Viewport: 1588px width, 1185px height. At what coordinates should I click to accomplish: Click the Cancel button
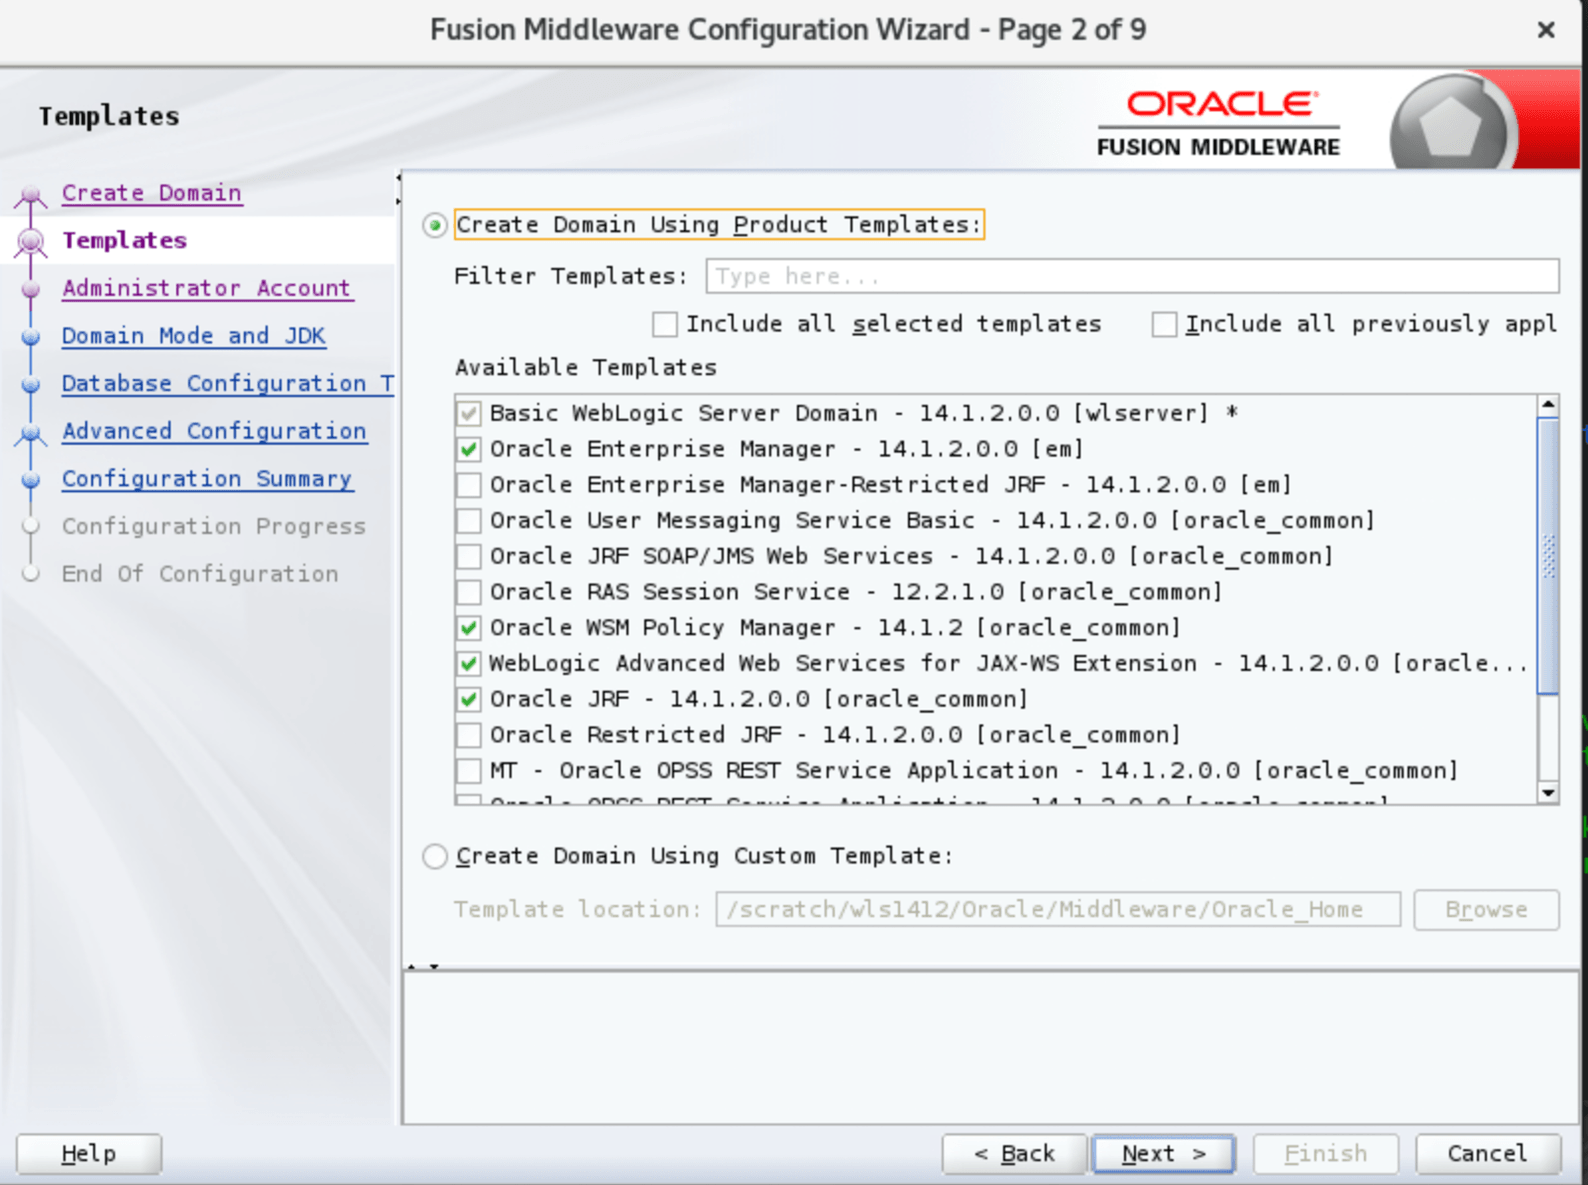[1487, 1154]
